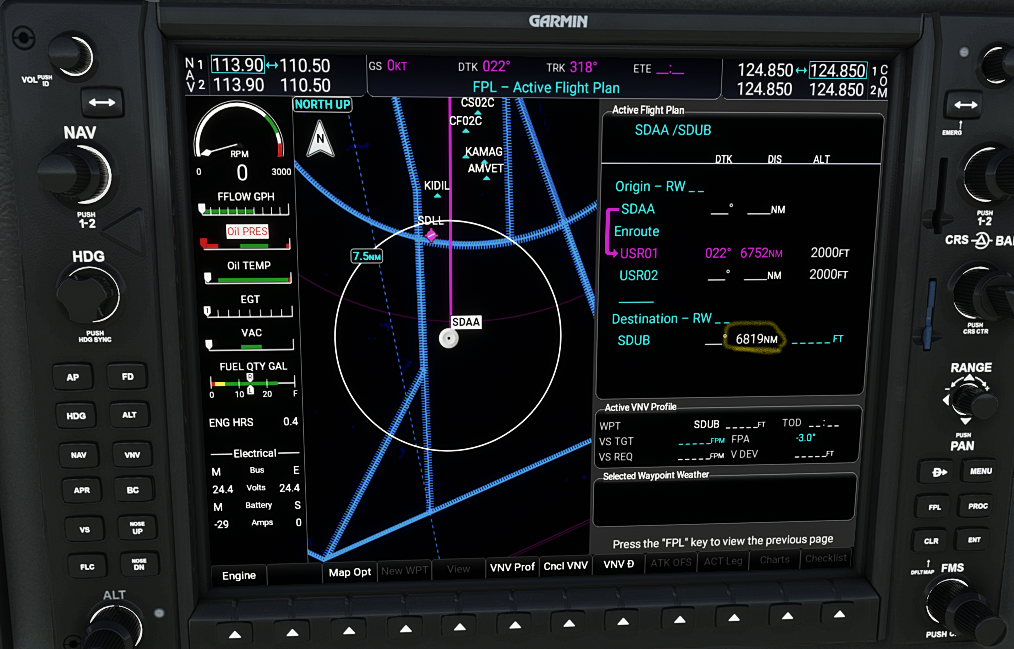Expand the Enroute section of the flight plan
Image resolution: width=1014 pixels, height=649 pixels.
click(x=635, y=231)
